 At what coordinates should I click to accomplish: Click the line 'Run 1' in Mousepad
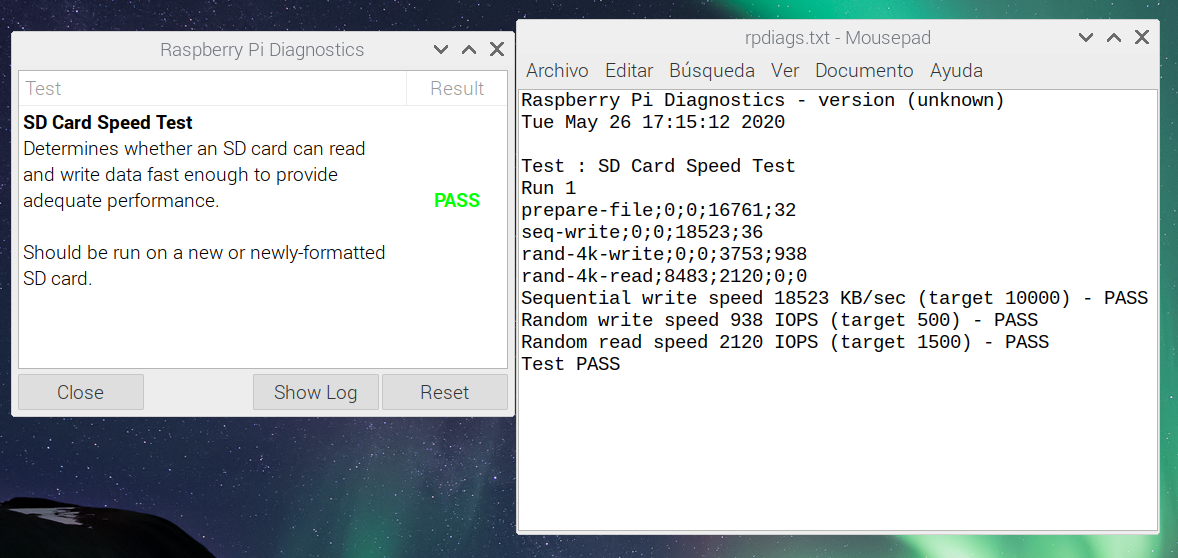point(548,188)
